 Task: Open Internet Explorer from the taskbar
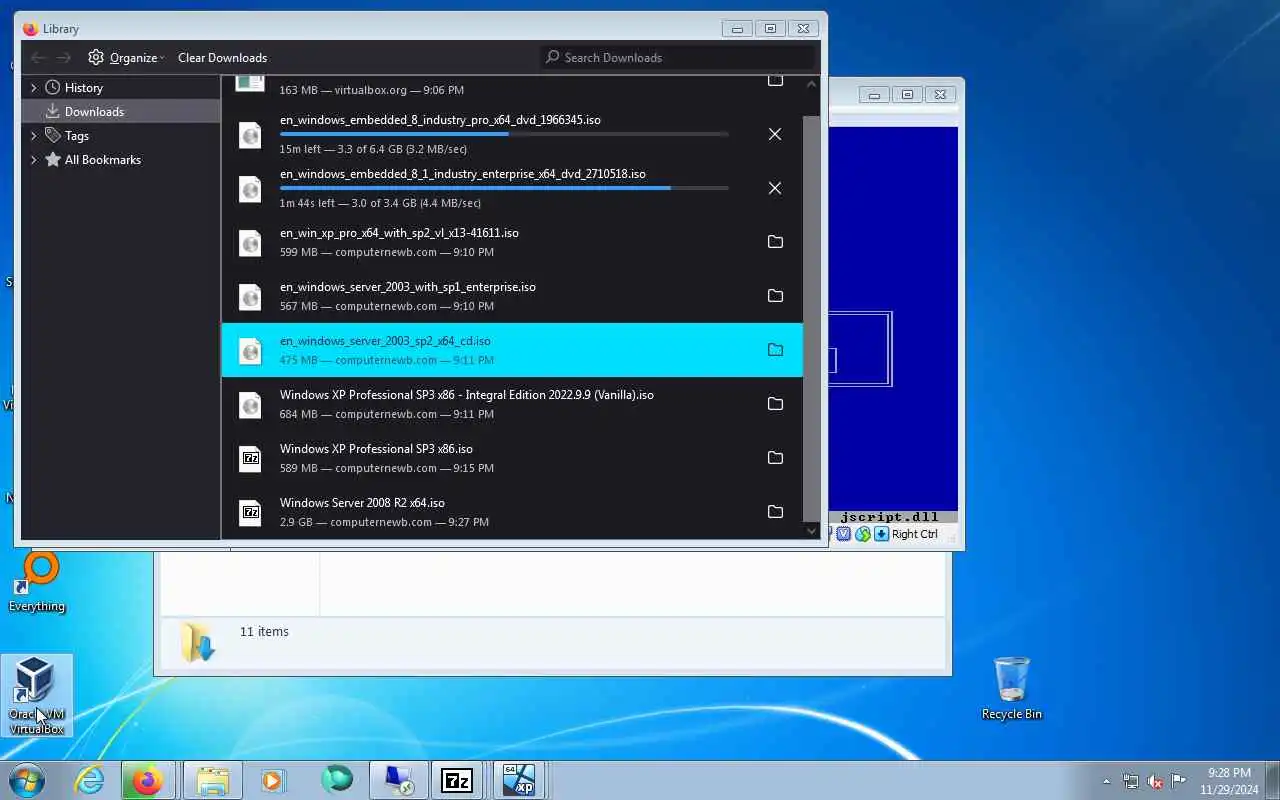tap(90, 780)
